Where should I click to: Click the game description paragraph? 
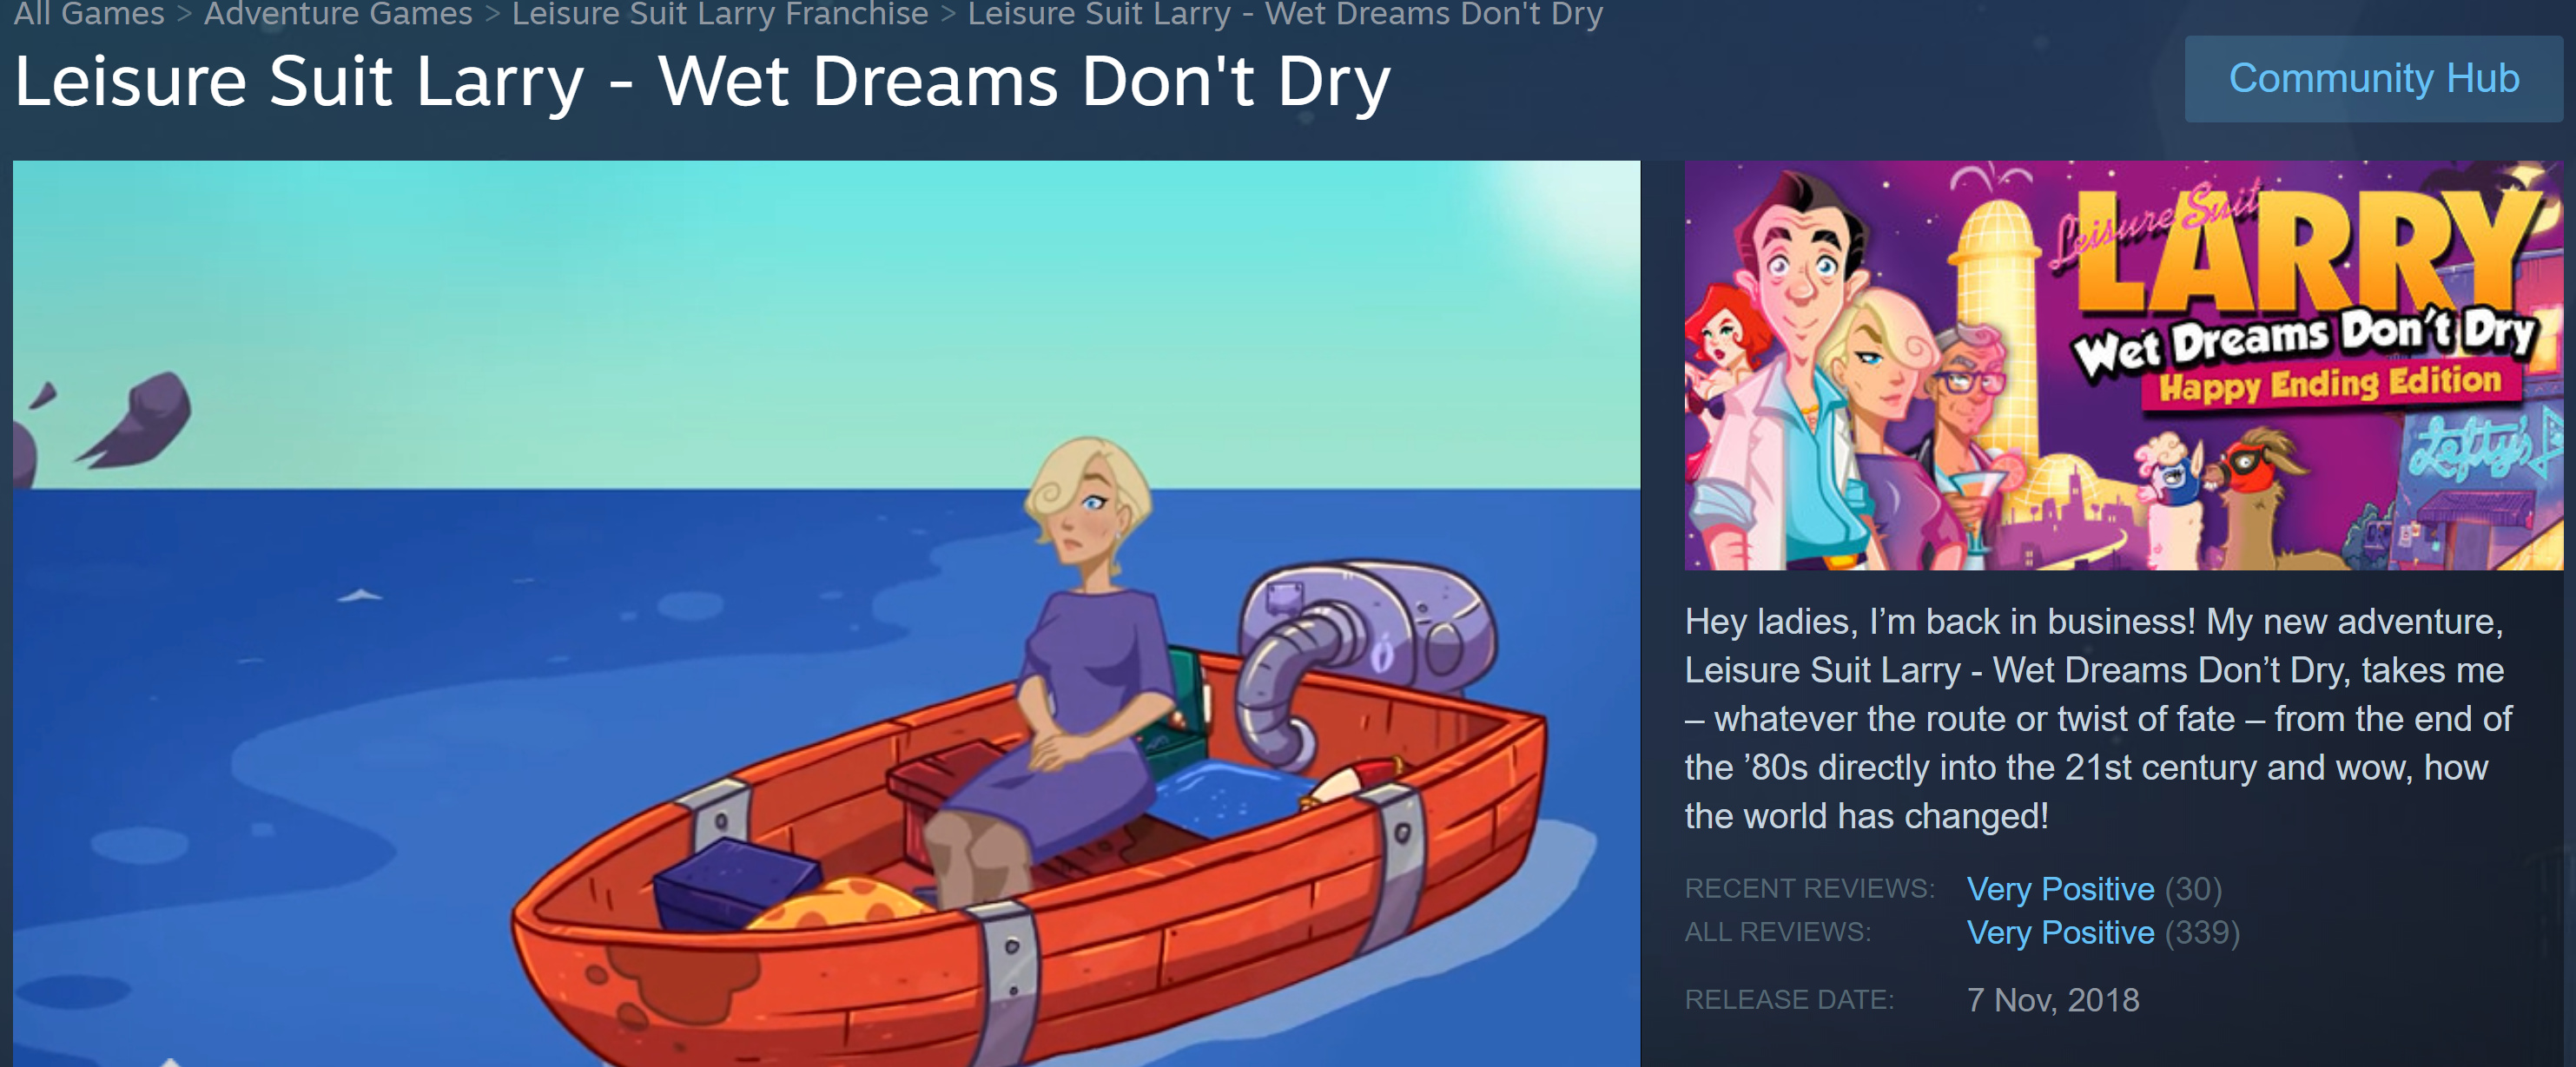(x=2098, y=718)
